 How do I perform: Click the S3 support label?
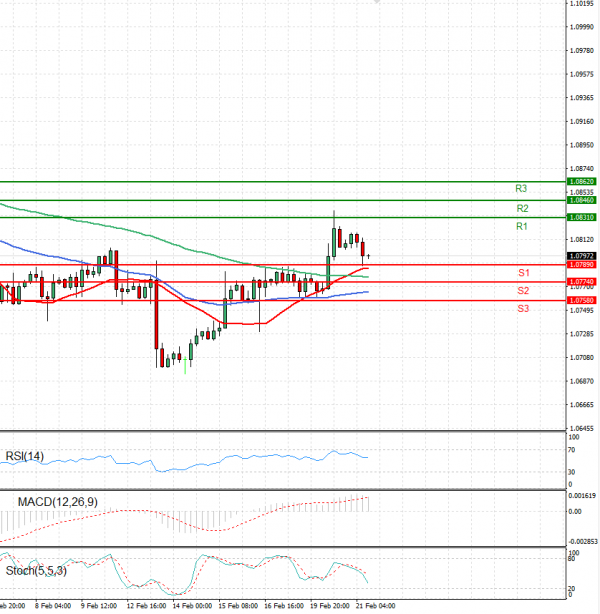(x=523, y=309)
